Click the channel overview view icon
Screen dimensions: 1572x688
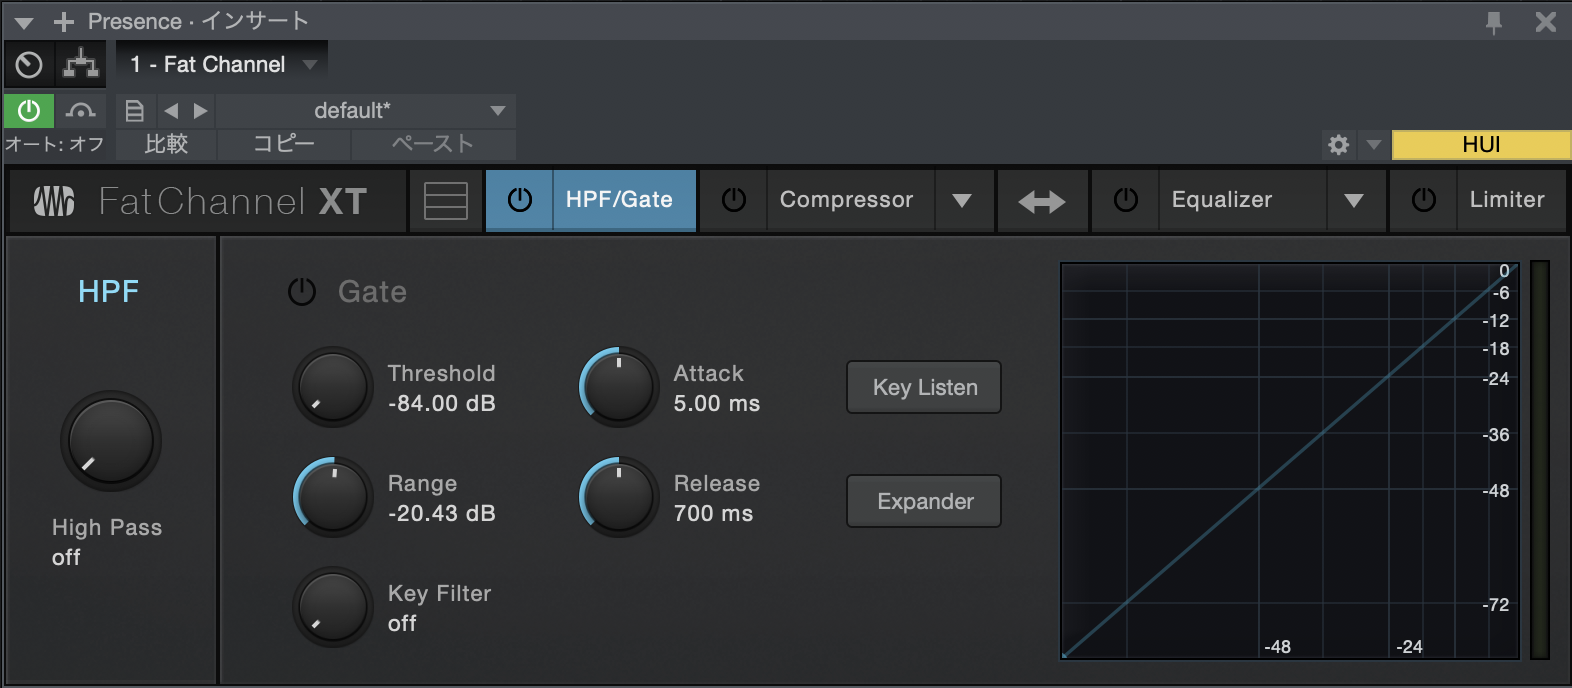[x=446, y=201]
